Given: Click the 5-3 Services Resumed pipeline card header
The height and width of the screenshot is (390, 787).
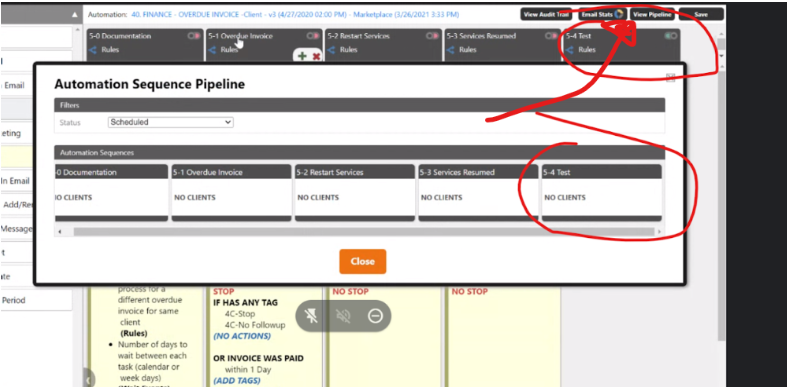Looking at the screenshot, I should (478, 172).
